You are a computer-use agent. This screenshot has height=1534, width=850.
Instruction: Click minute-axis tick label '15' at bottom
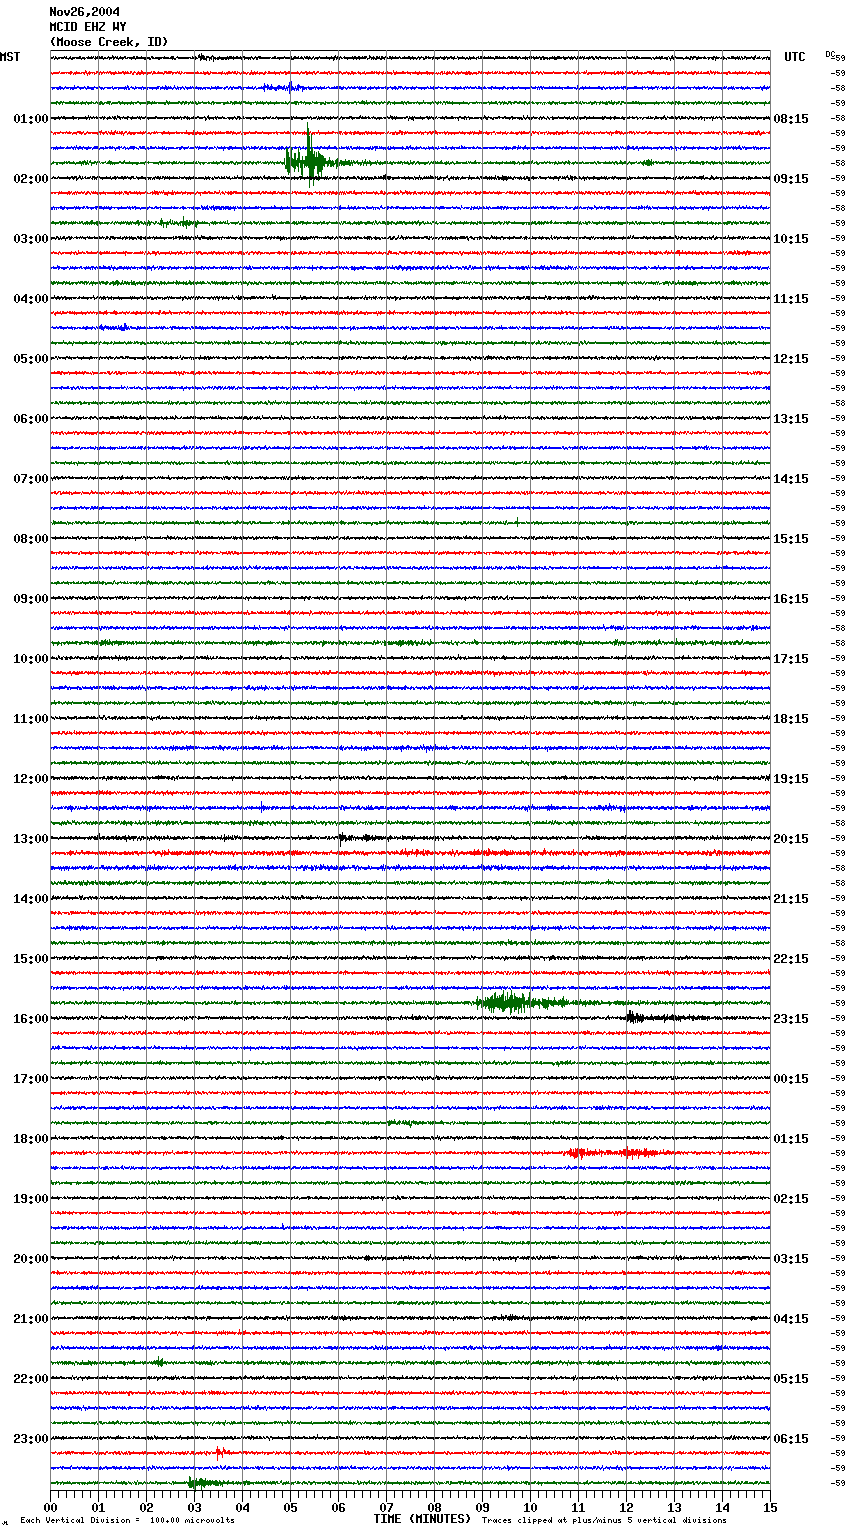770,1507
